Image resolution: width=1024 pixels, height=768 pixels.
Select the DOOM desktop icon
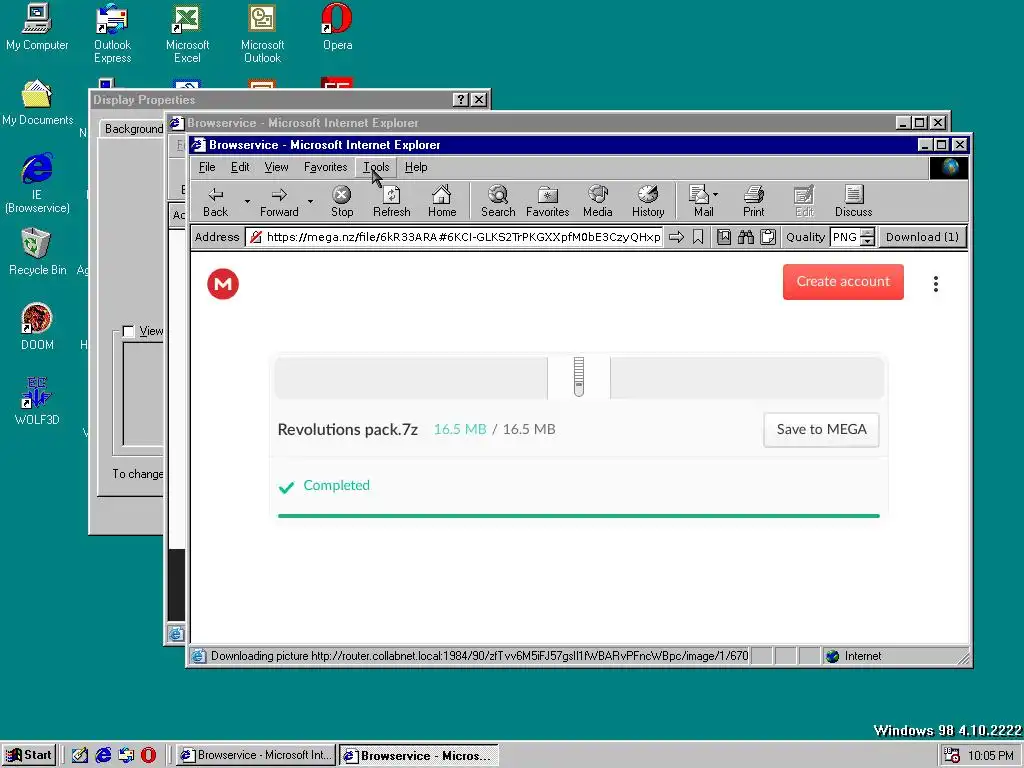[37, 327]
